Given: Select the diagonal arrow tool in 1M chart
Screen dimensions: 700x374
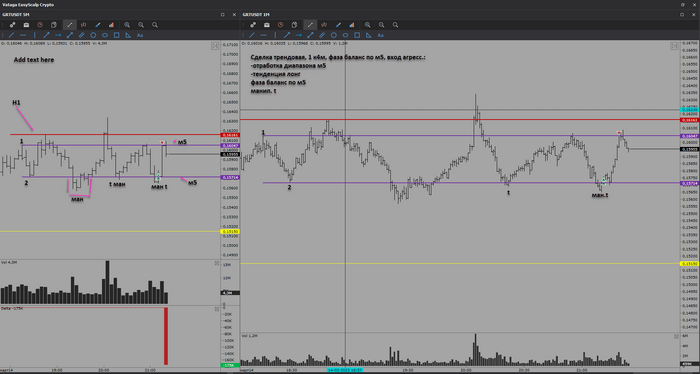Looking at the screenshot, I should 287,35.
